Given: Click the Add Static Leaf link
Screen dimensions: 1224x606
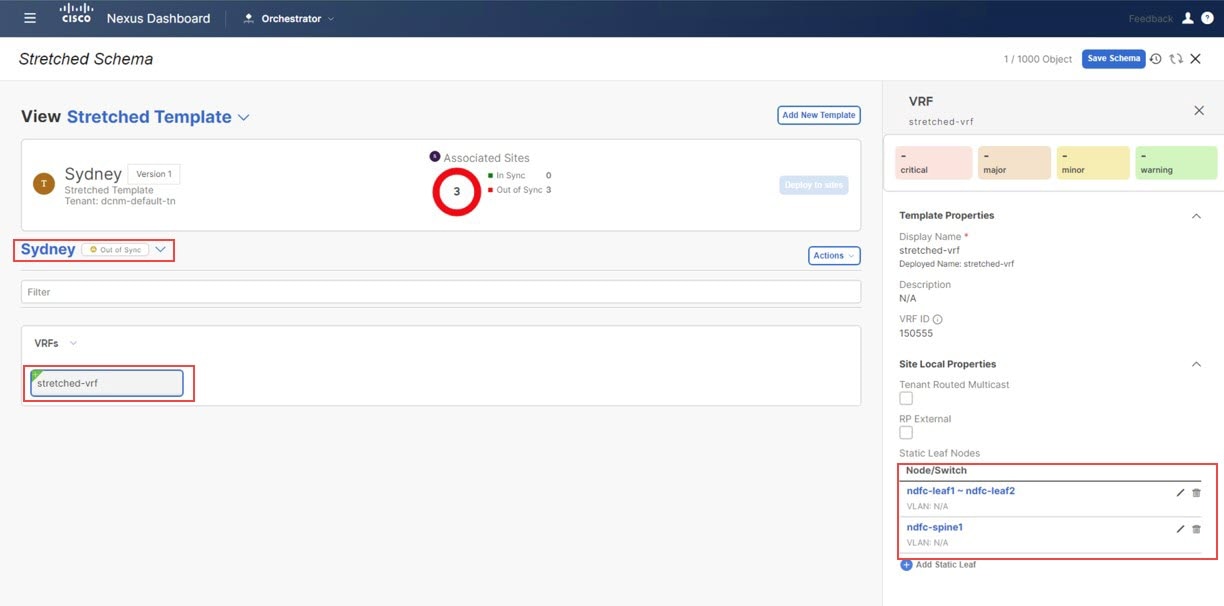Looking at the screenshot, I should (945, 565).
